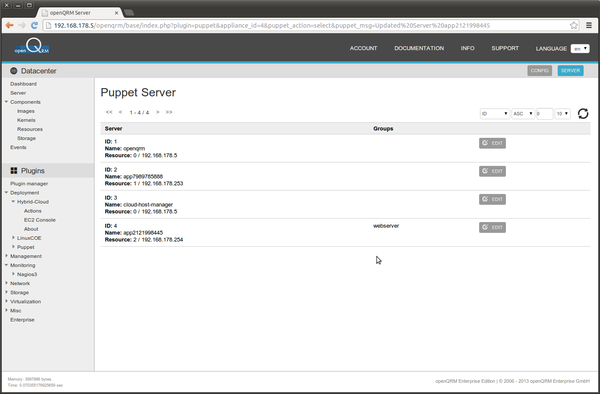Screen dimensions: 600x394
Task: Collapse the Components tree node
Action: tap(7, 102)
